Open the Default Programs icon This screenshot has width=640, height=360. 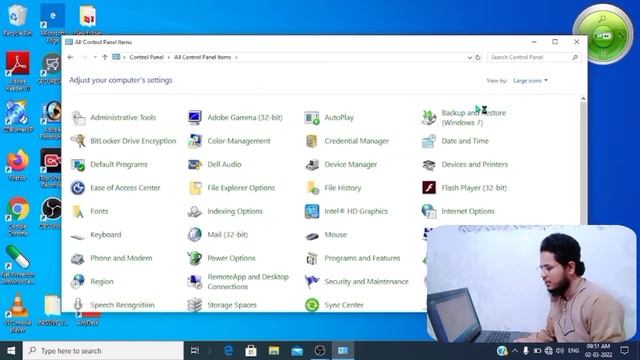point(78,164)
